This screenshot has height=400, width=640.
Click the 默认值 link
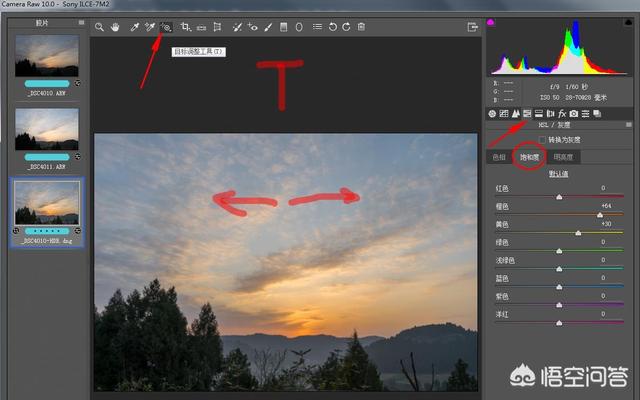pos(558,174)
